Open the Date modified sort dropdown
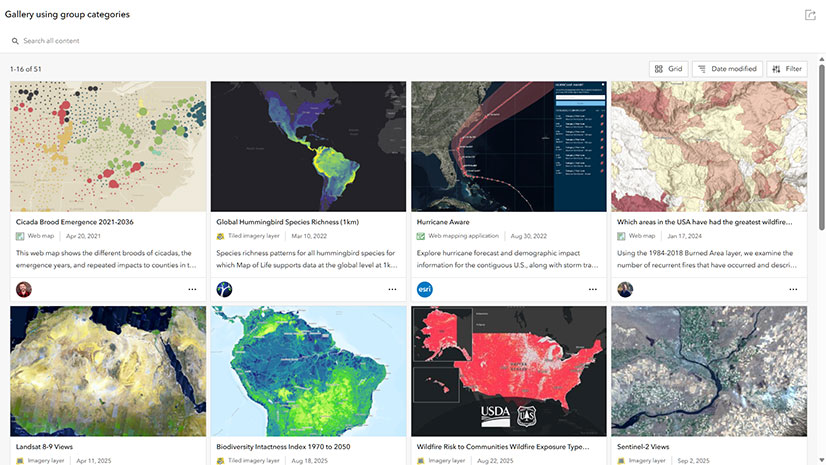Image resolution: width=826 pixels, height=465 pixels. 727,69
